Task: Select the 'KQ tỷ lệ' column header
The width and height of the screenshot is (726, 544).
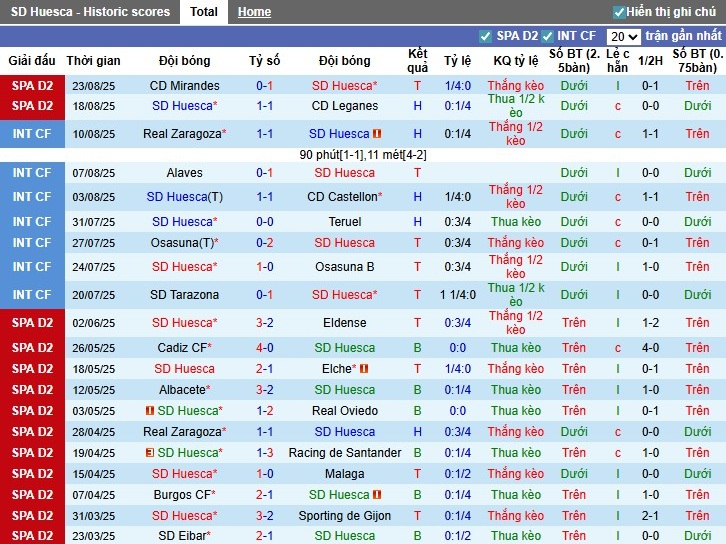Action: [x=515, y=61]
